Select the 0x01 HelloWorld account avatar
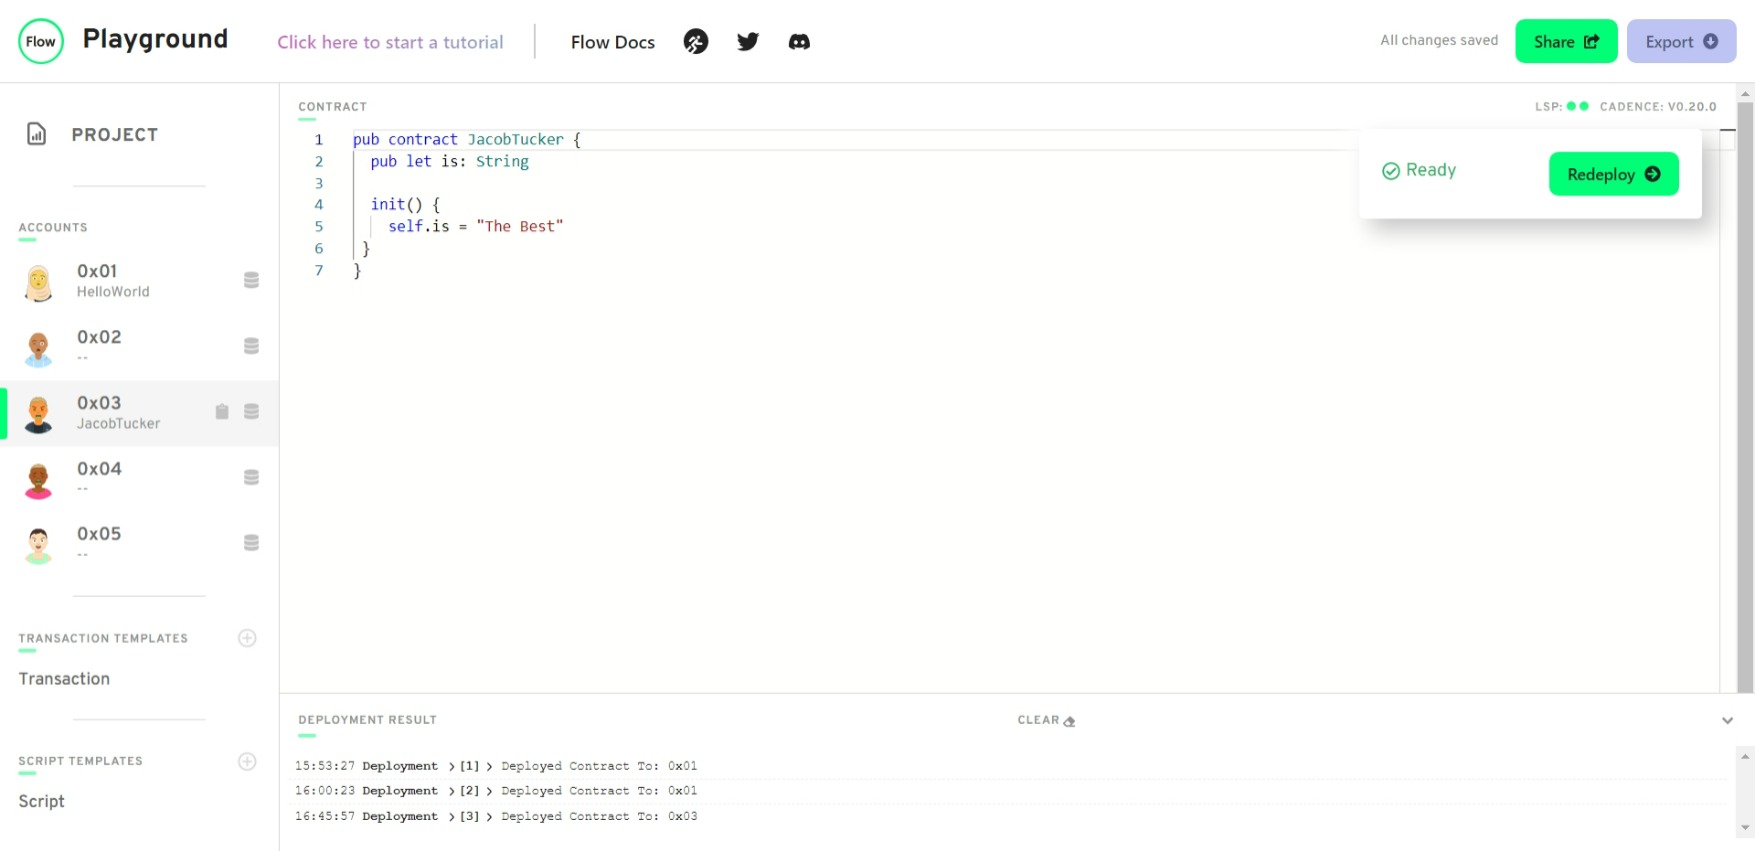The image size is (1755, 851). click(x=38, y=282)
